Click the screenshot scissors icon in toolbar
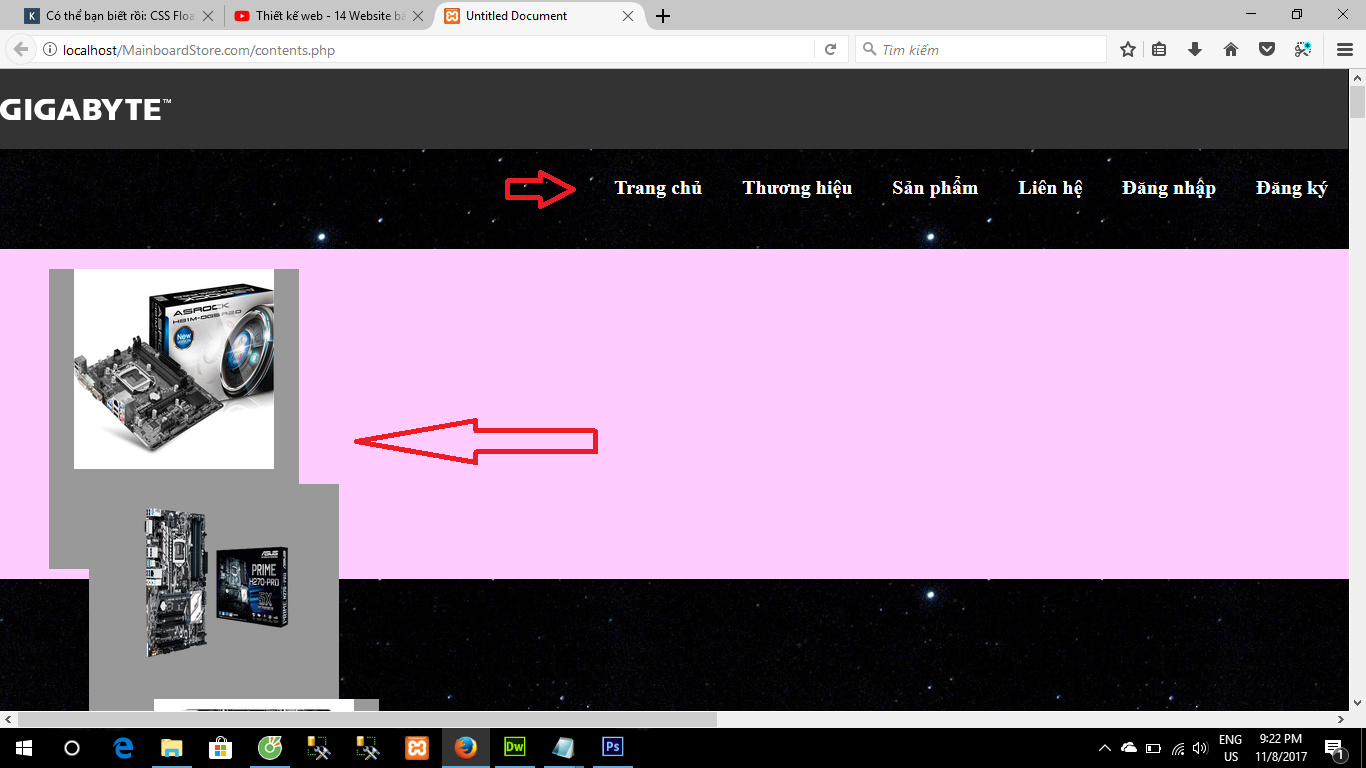This screenshot has width=1366, height=768. [1303, 50]
